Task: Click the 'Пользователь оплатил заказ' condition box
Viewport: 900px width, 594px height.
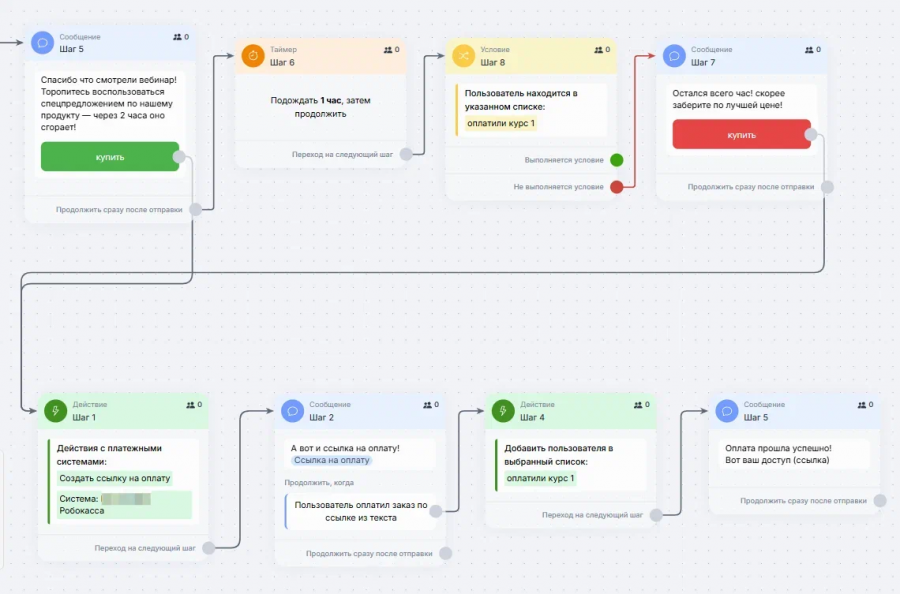Action: pos(361,511)
